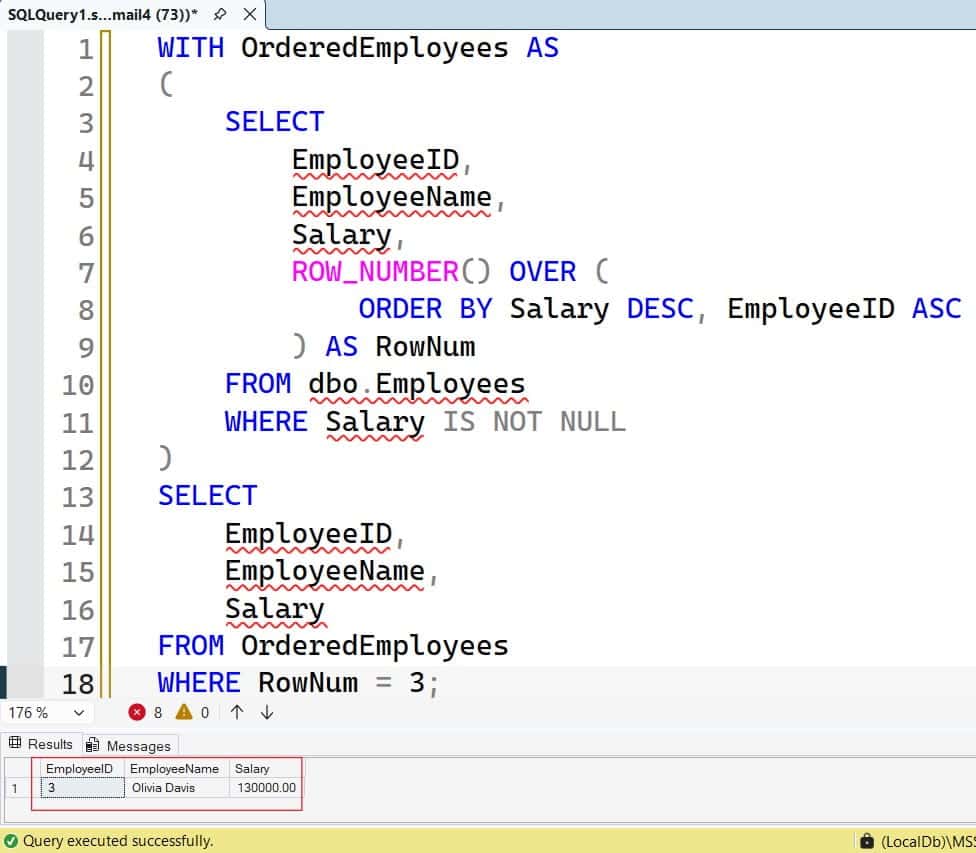Click the error count number 8
Viewport: 976px width, 853px height.
pyautogui.click(x=158, y=712)
